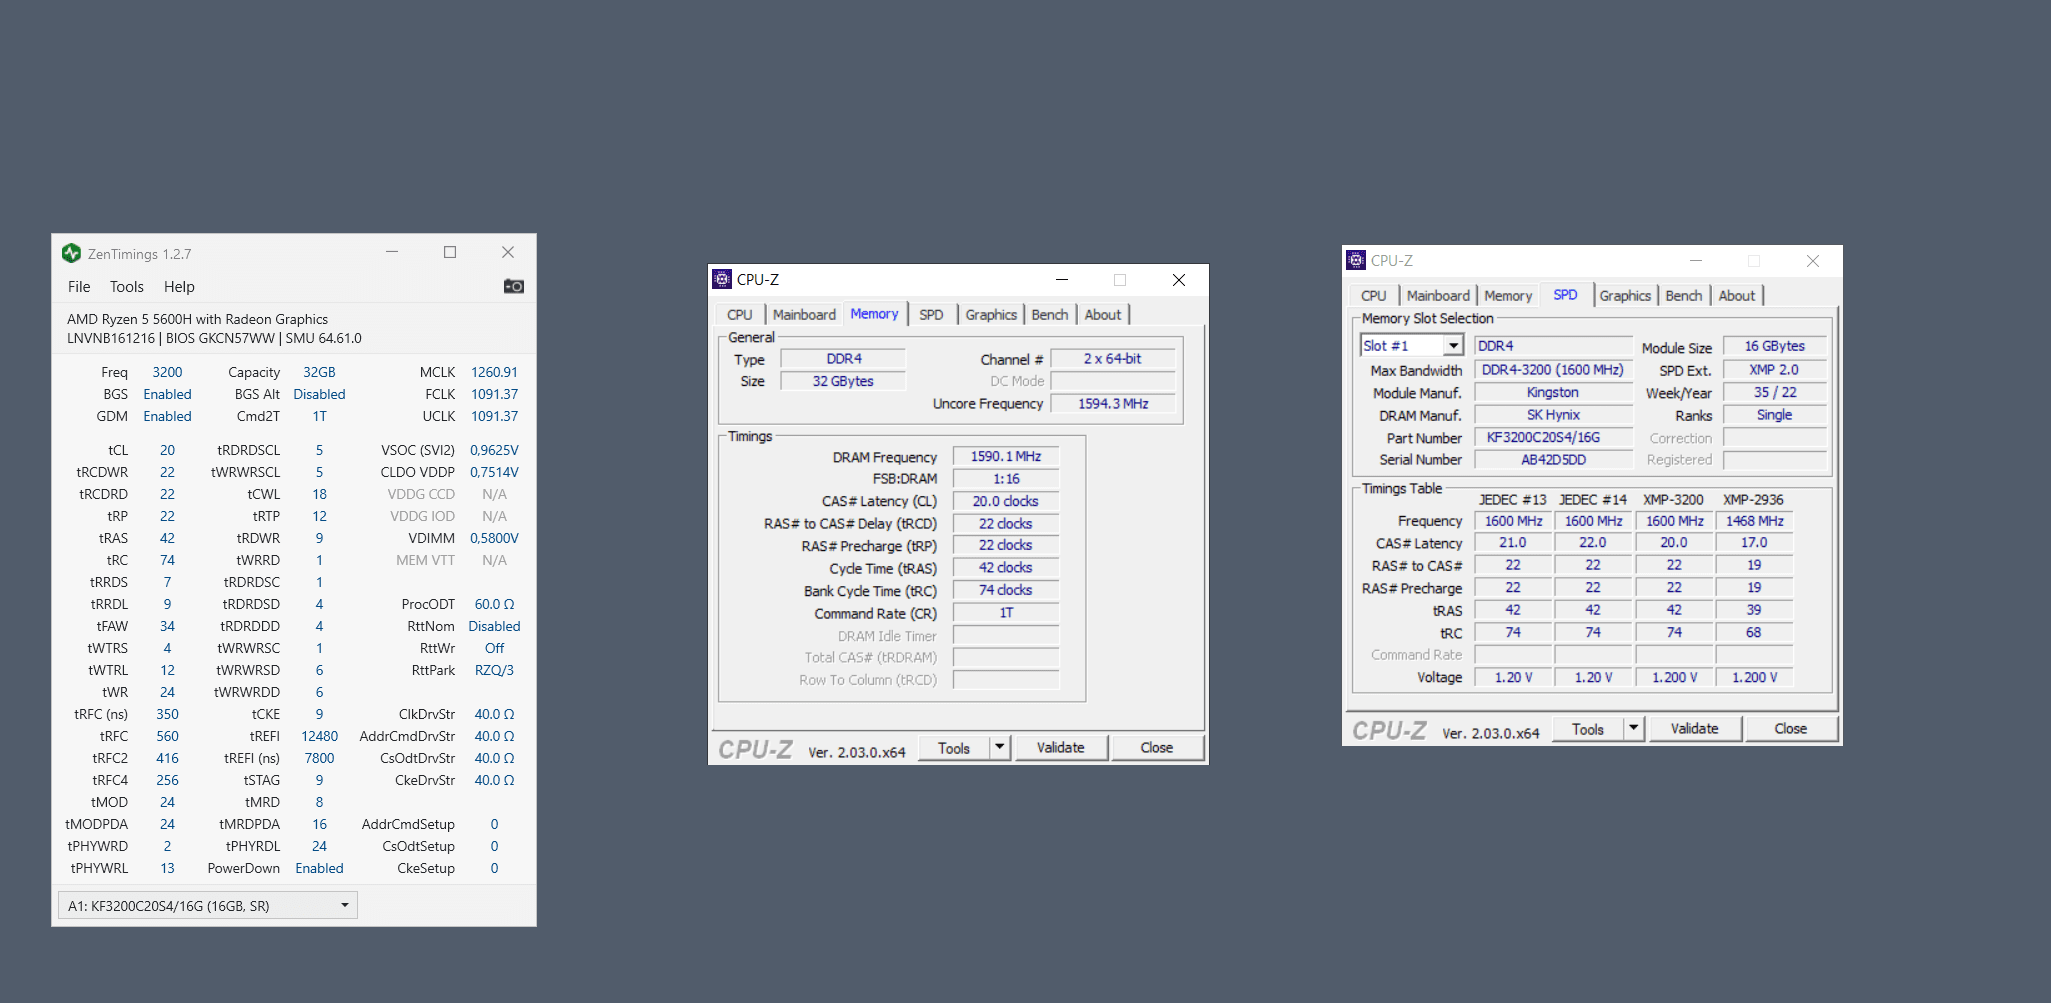Switch to SPD tab in middle CPU-Z window
This screenshot has width=2051, height=1003.
click(x=931, y=314)
